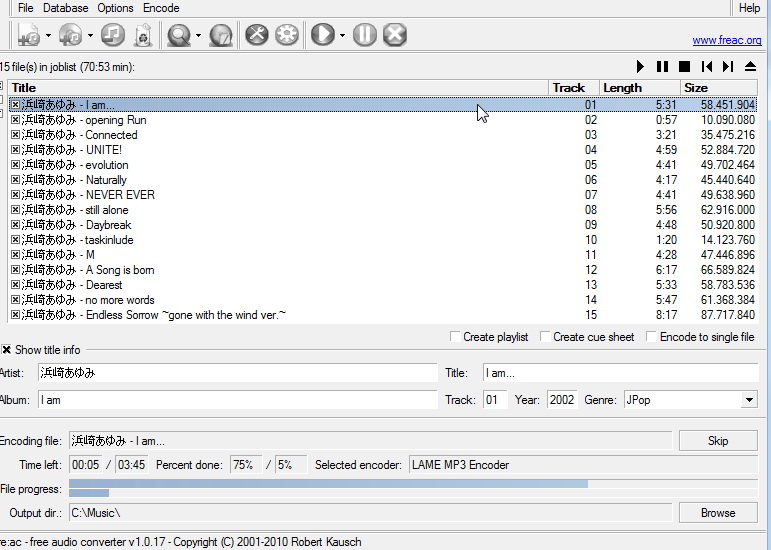Image resolution: width=771 pixels, height=550 pixels.
Task: Open general settings wrench icon
Action: pos(257,35)
